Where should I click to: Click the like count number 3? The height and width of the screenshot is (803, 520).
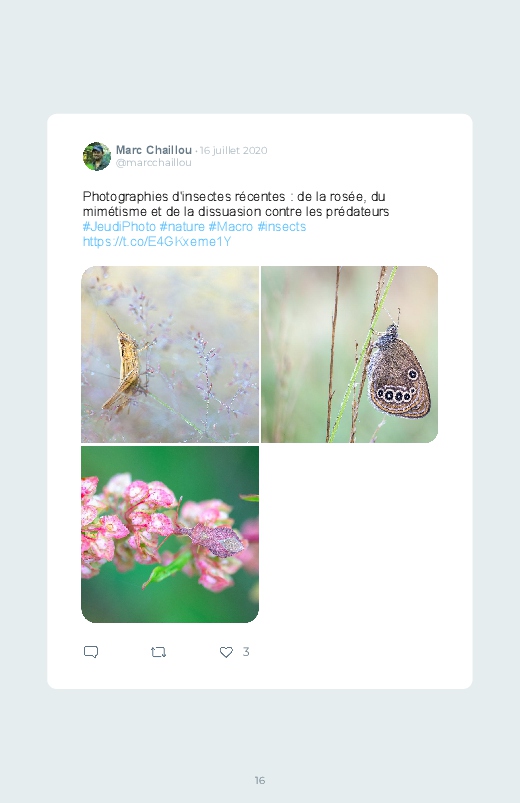point(246,651)
